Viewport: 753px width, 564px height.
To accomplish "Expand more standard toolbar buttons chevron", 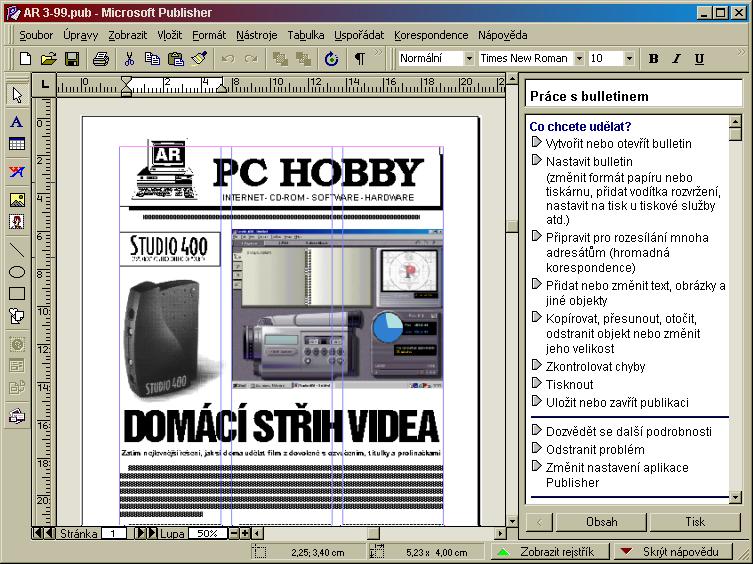I will pos(378,52).
